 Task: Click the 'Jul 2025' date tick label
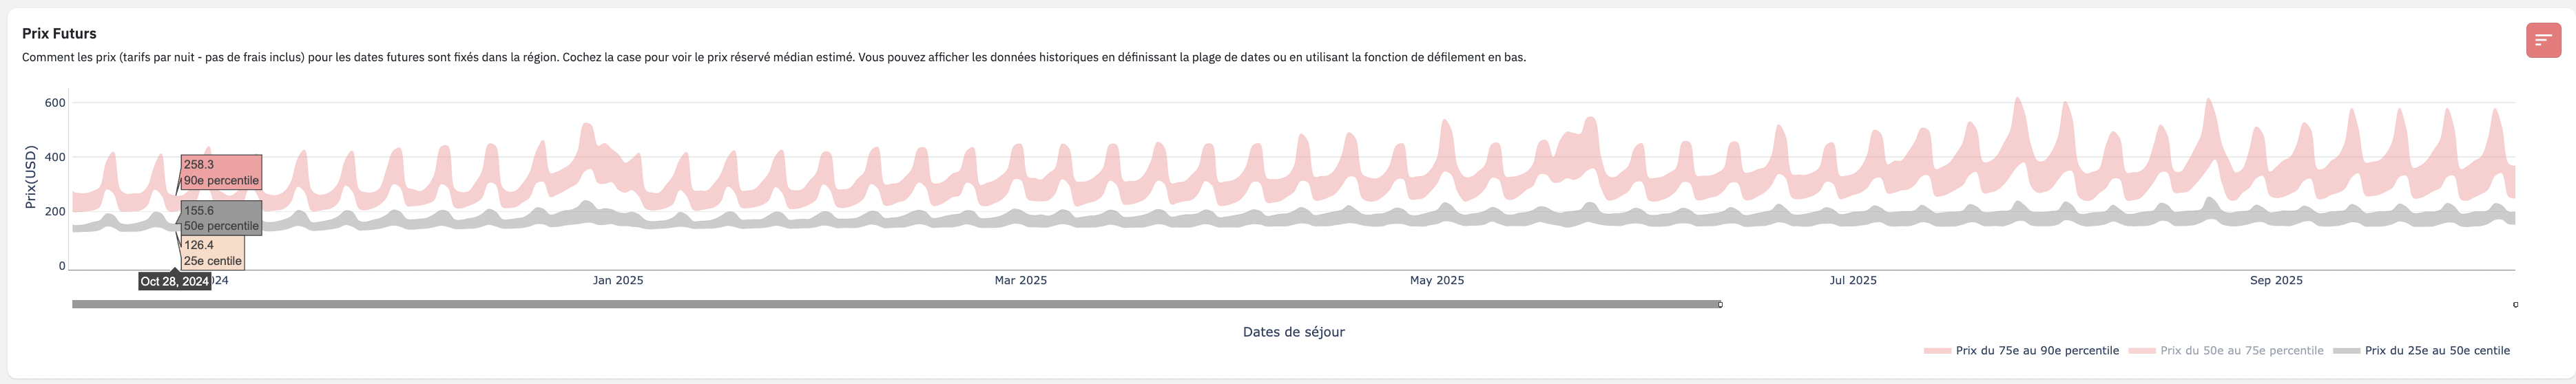tap(1852, 281)
